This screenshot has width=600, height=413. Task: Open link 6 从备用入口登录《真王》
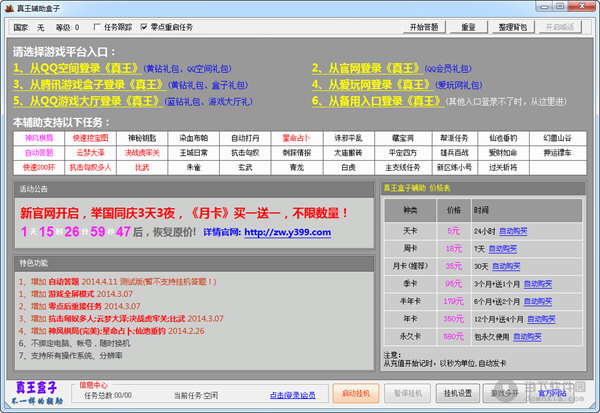tap(377, 101)
